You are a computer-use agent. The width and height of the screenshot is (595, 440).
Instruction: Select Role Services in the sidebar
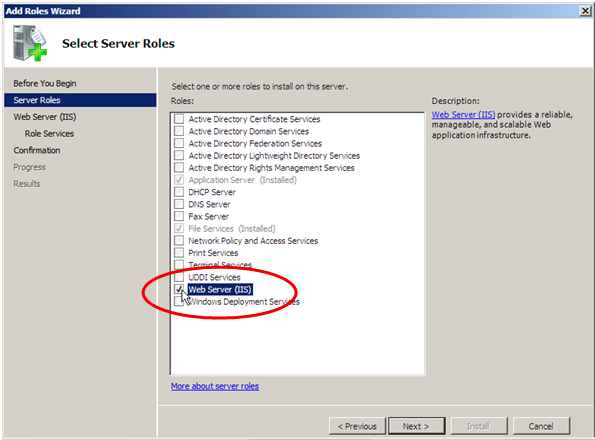click(49, 134)
